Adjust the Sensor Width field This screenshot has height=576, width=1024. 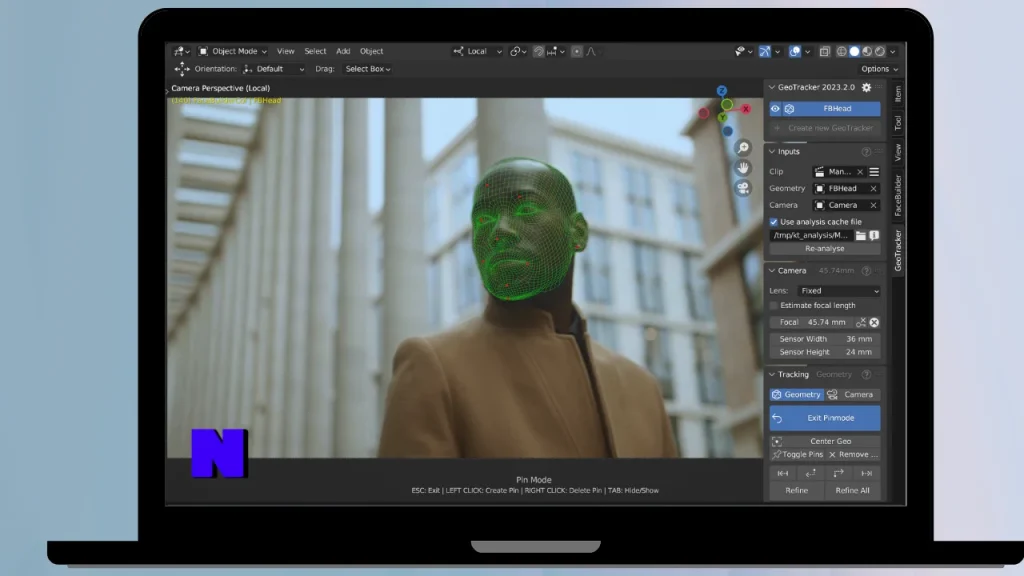tap(825, 339)
